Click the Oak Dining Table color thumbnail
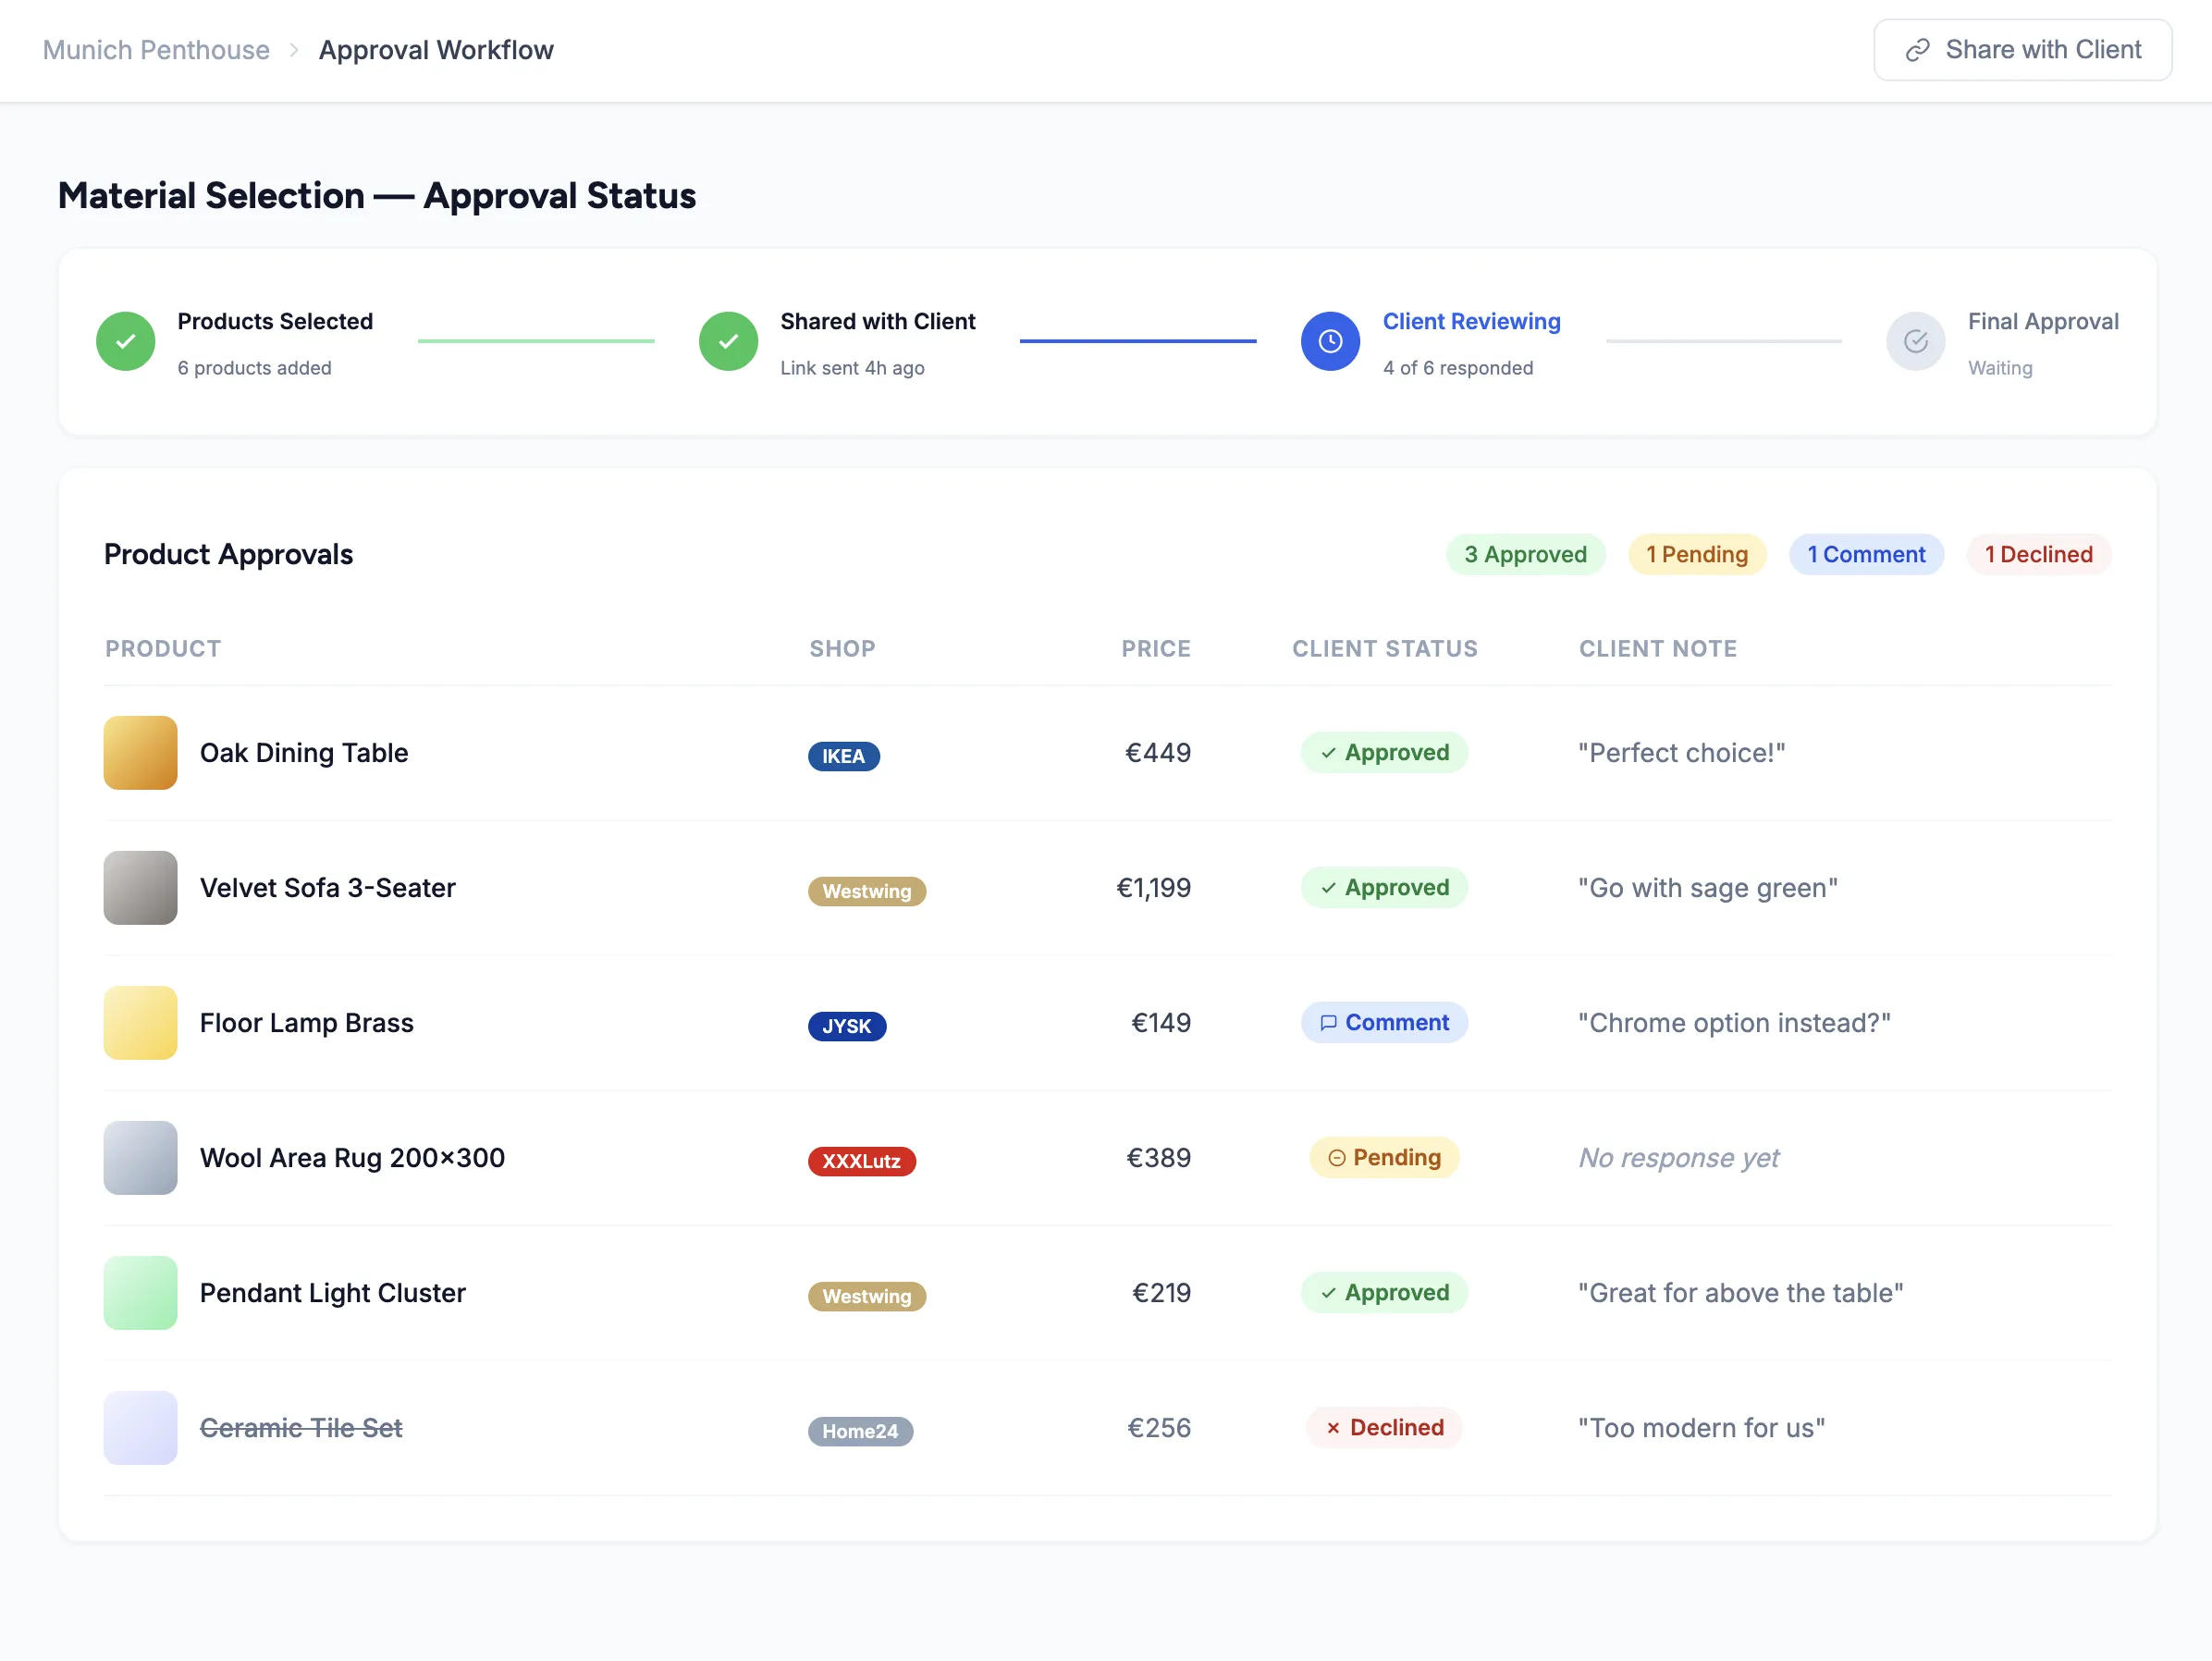2212x1661 pixels. click(140, 752)
